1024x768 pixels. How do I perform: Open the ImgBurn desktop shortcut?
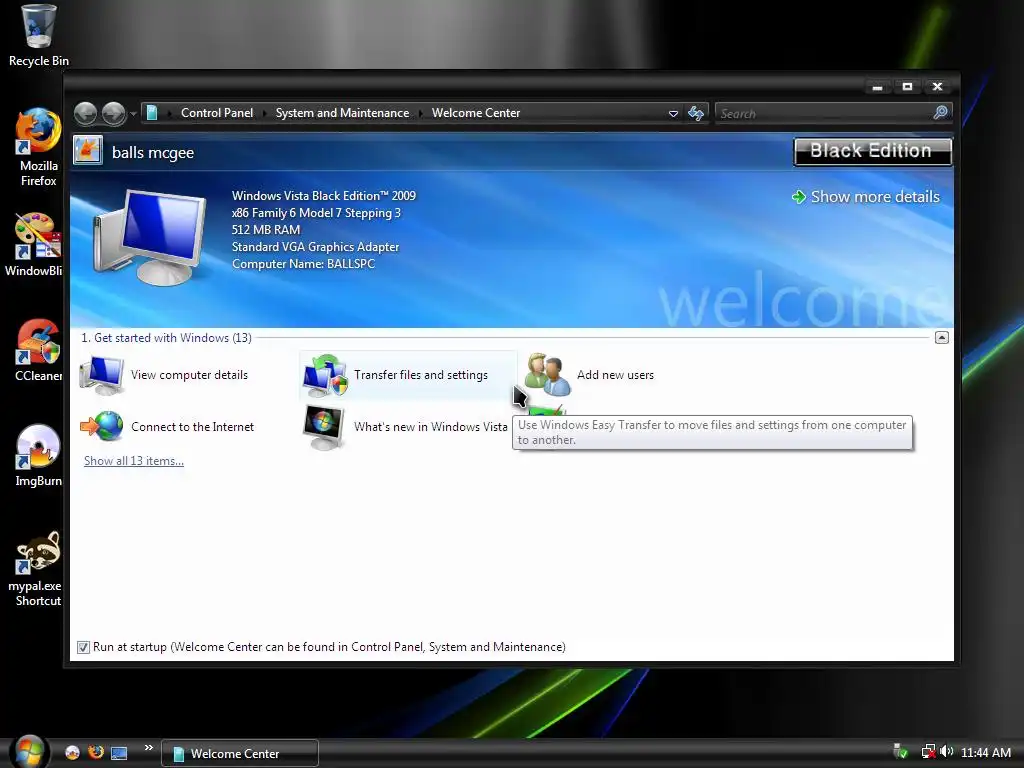tap(38, 455)
